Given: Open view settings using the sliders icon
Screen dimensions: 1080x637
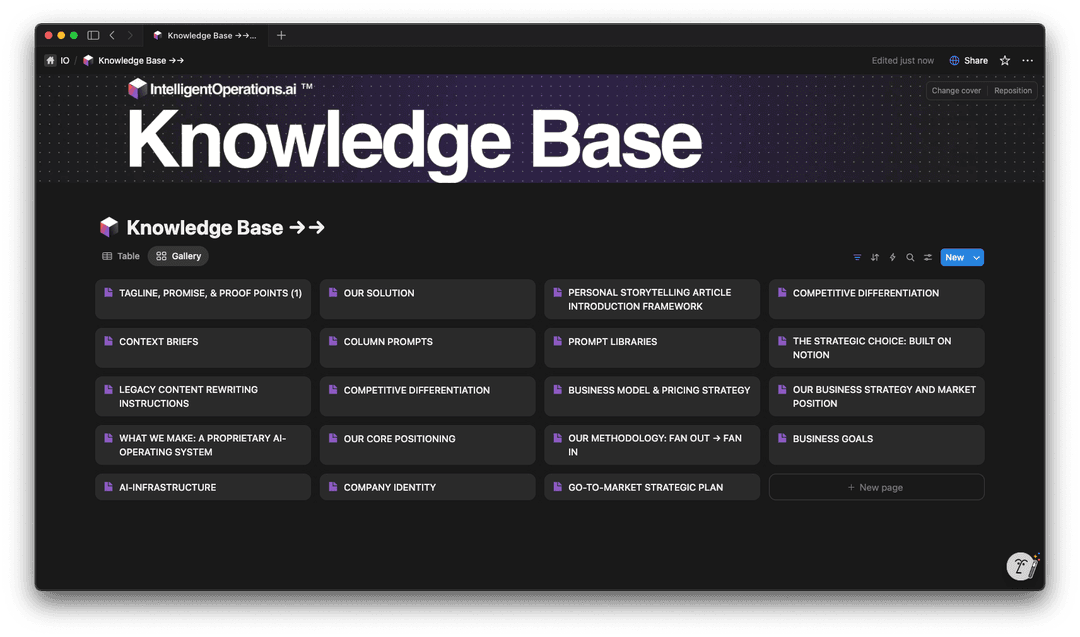Looking at the screenshot, I should [x=928, y=257].
